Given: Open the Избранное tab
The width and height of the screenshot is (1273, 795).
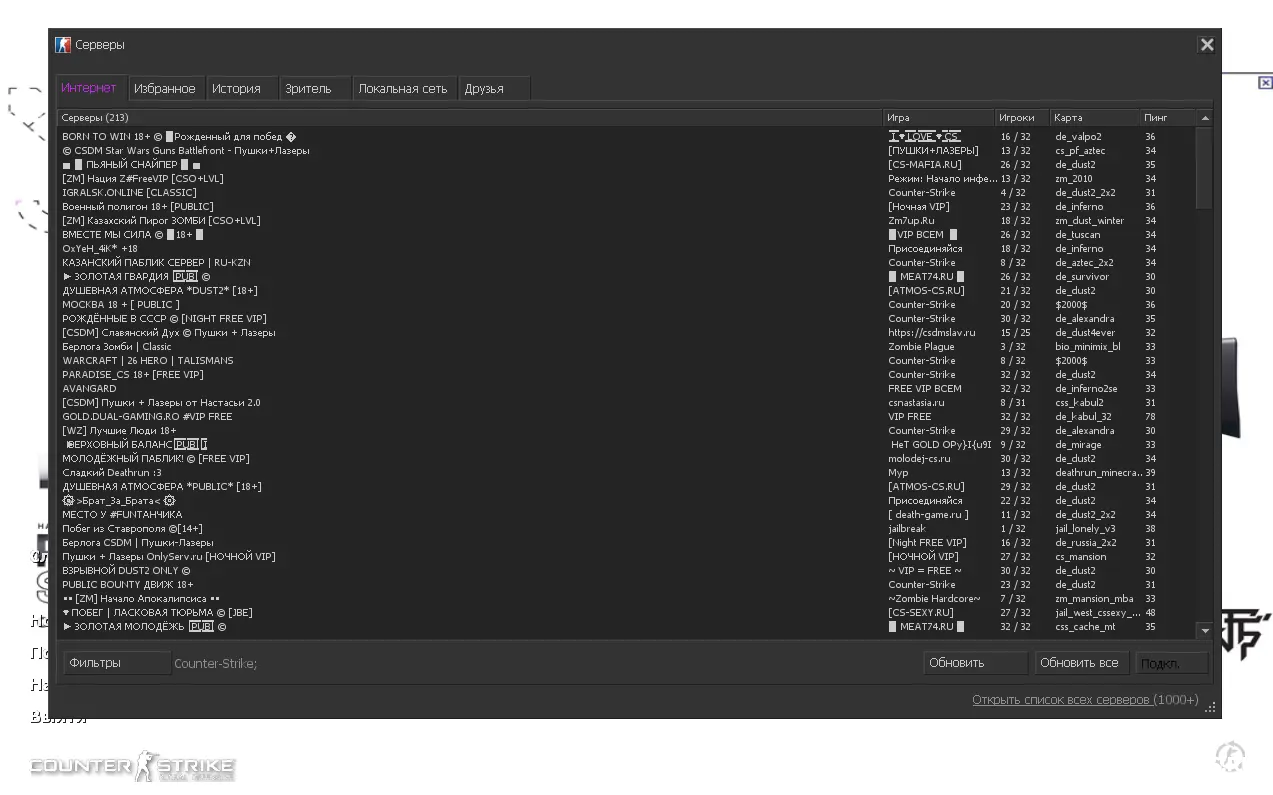Looking at the screenshot, I should pos(165,88).
